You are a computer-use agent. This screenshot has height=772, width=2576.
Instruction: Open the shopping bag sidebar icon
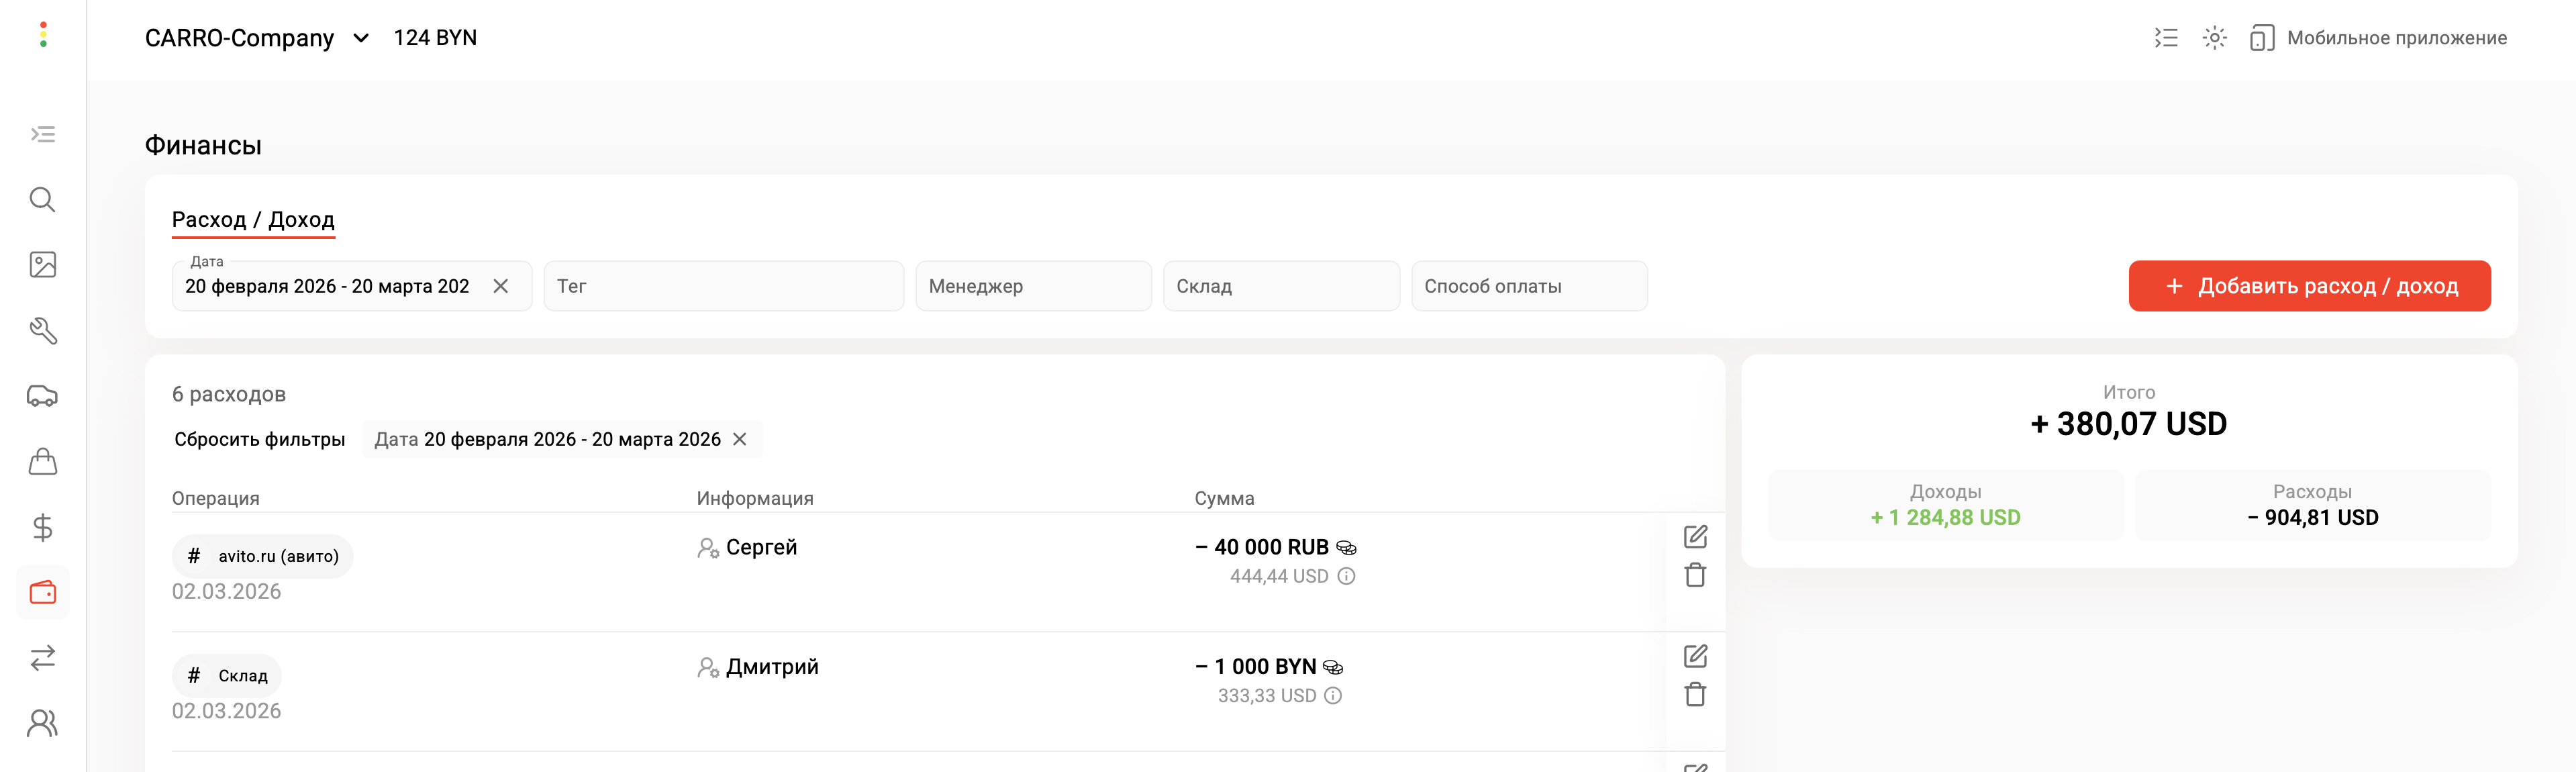click(x=42, y=461)
